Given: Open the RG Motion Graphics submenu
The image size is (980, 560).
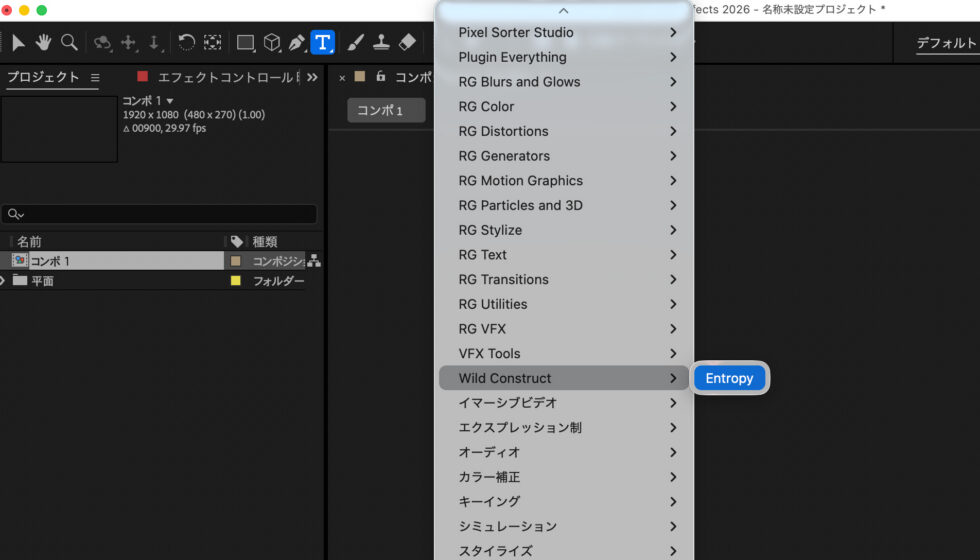Looking at the screenshot, I should (566, 181).
